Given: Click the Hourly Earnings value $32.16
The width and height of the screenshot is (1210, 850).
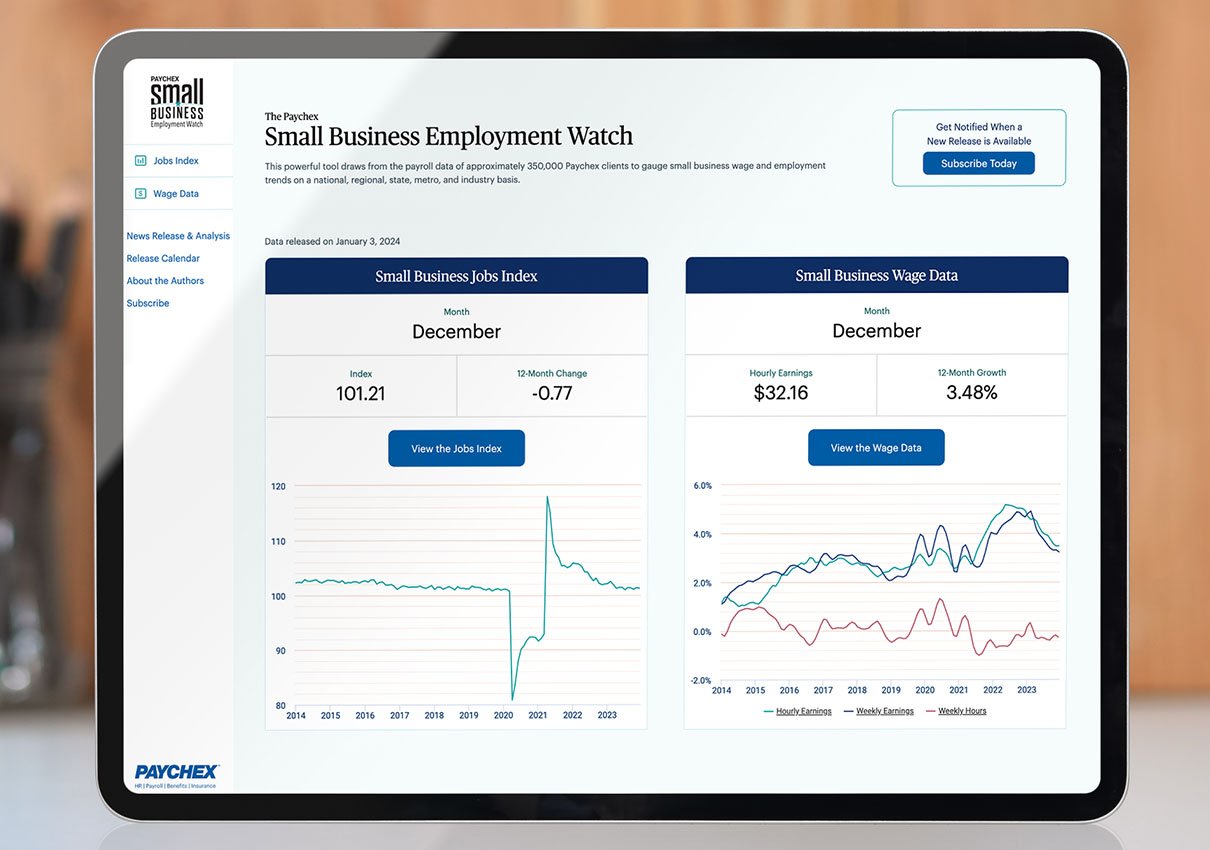Looking at the screenshot, I should (781, 392).
